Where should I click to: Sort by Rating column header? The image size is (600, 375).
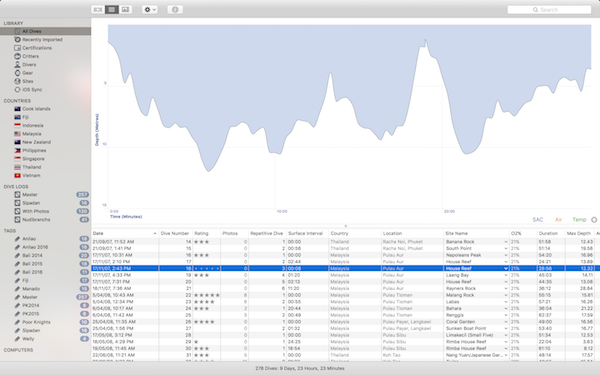click(206, 233)
